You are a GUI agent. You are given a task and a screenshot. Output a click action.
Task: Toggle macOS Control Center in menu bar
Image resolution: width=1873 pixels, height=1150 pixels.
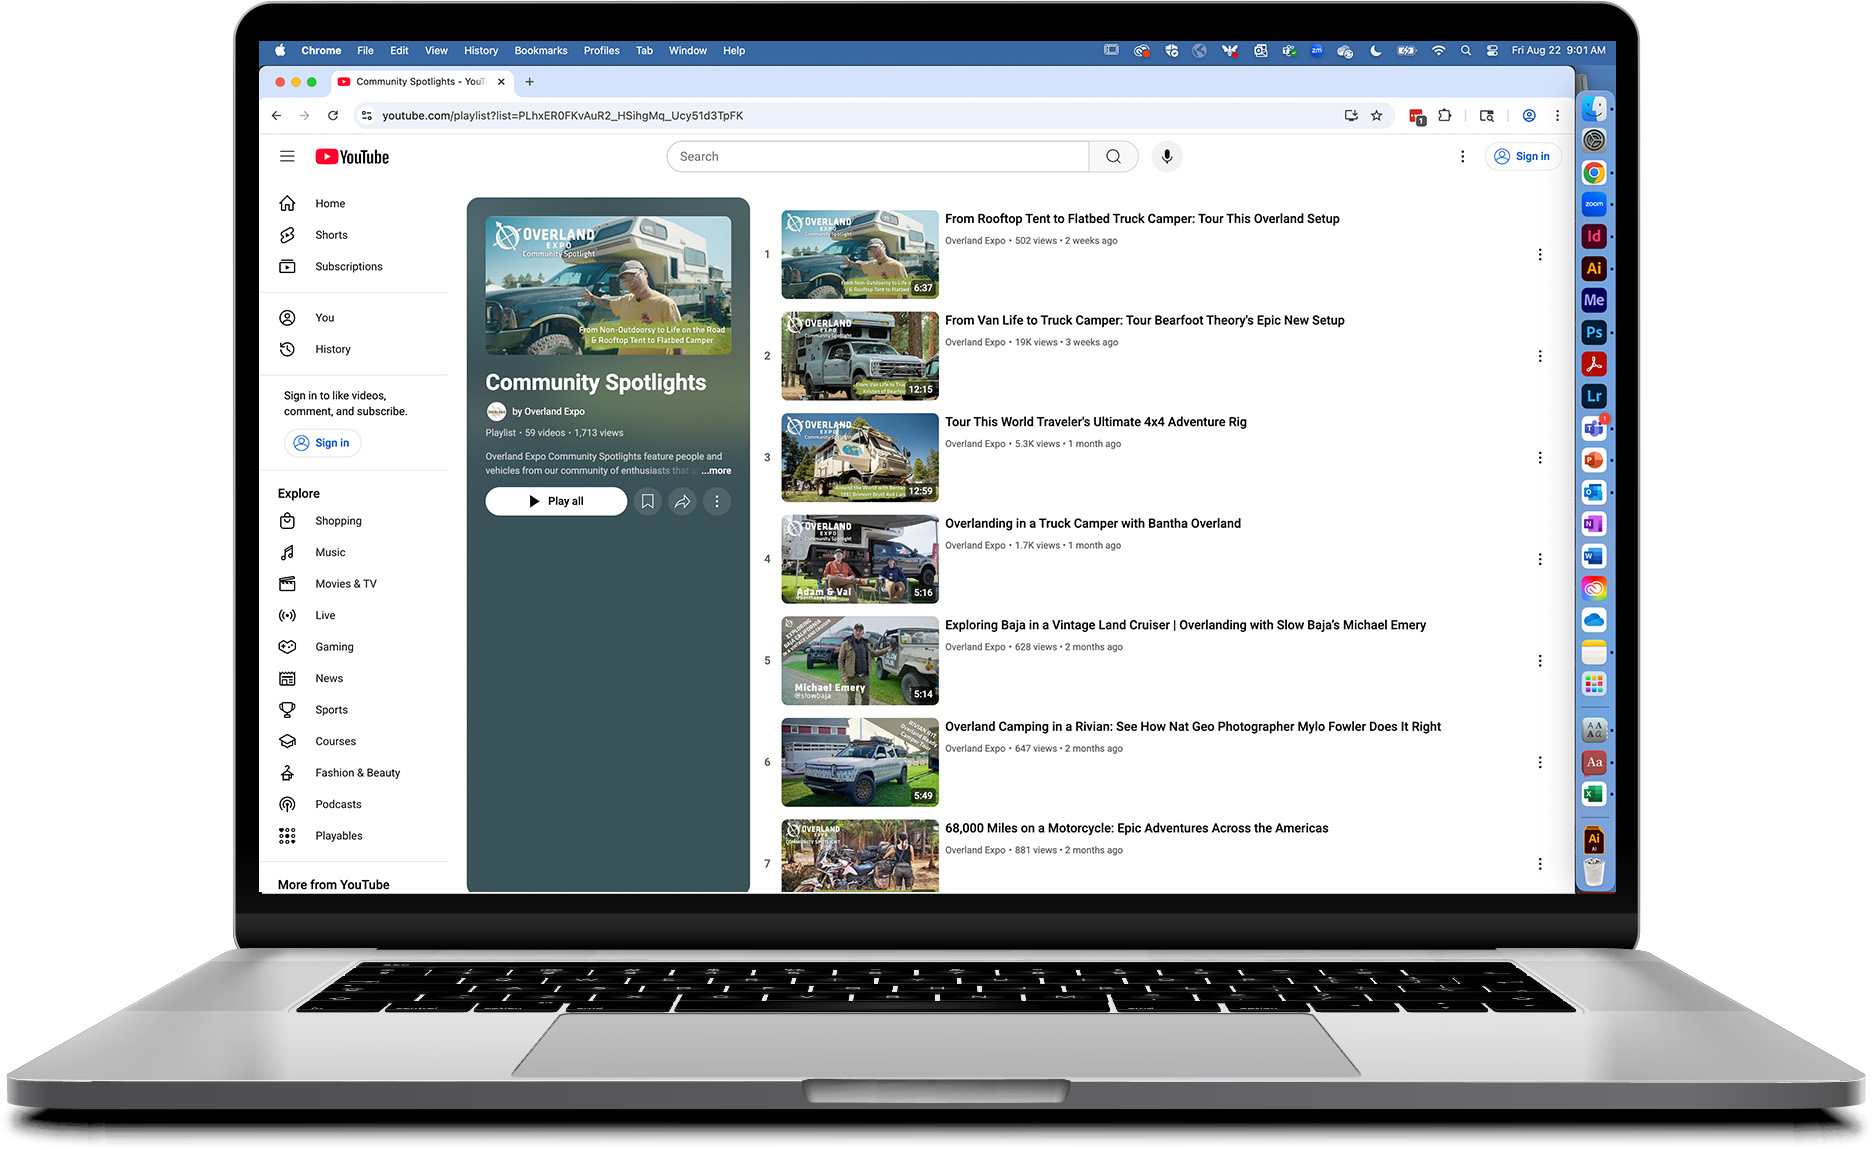(1492, 51)
